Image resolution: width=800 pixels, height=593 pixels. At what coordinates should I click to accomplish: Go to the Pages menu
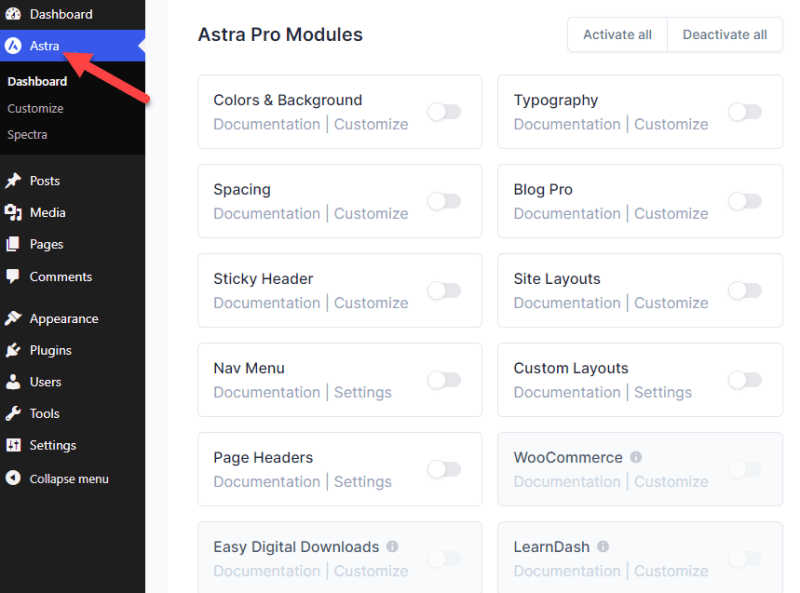pos(72,244)
